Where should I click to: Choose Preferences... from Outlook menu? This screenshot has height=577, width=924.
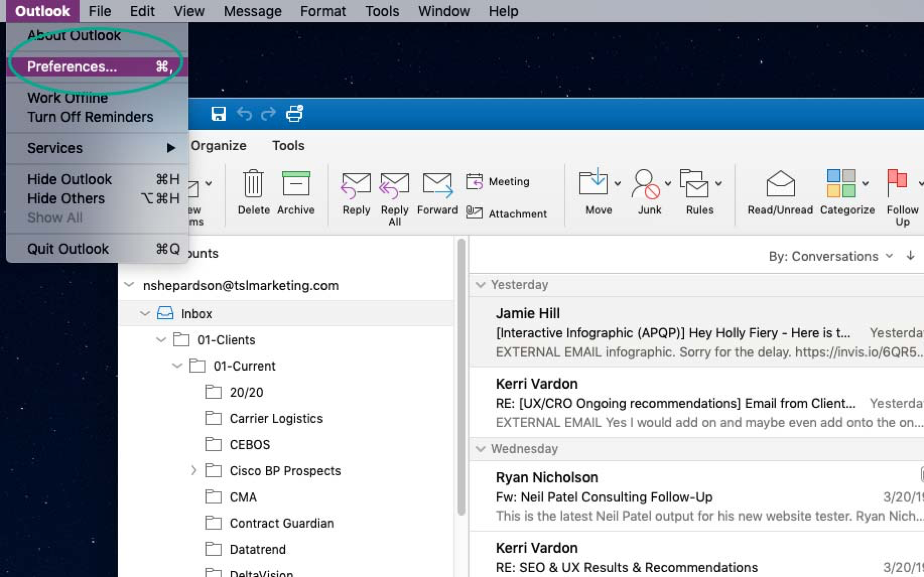pos(97,66)
